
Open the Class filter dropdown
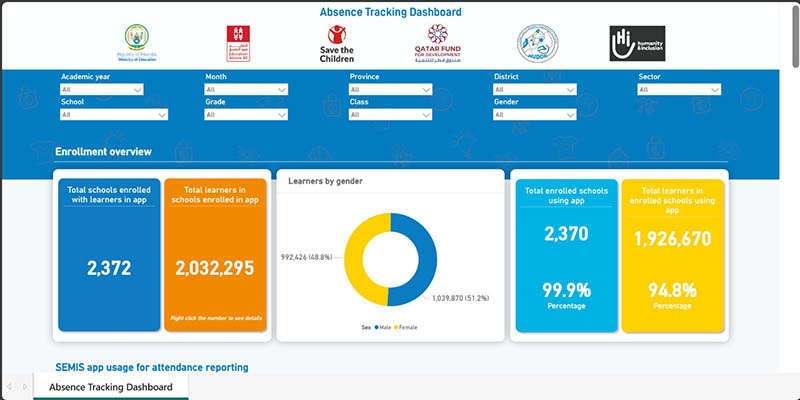coord(391,115)
